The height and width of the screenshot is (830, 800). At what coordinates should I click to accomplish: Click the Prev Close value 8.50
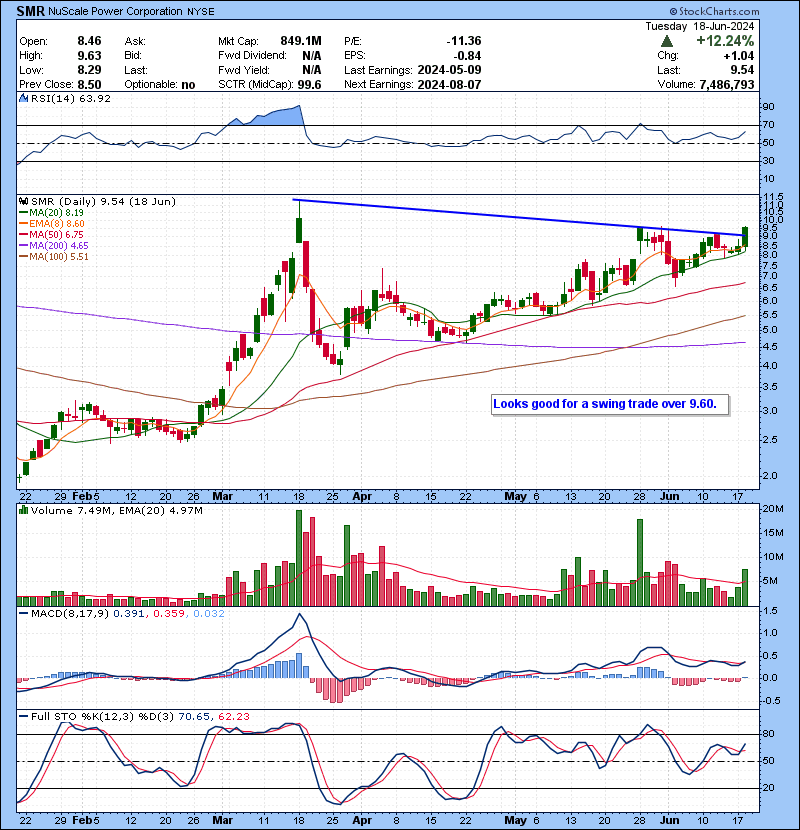[x=89, y=85]
